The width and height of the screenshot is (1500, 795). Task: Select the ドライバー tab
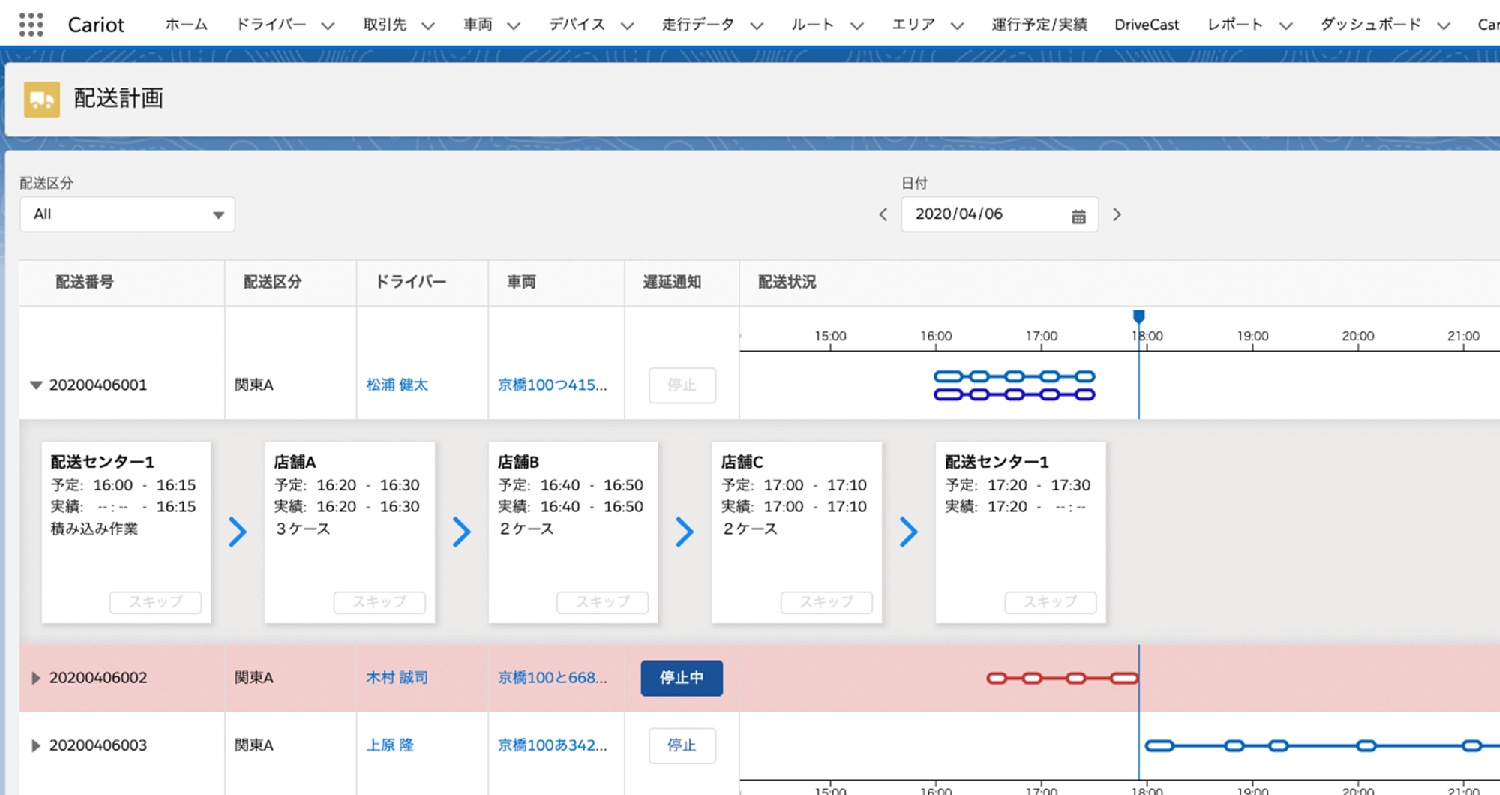click(x=271, y=25)
